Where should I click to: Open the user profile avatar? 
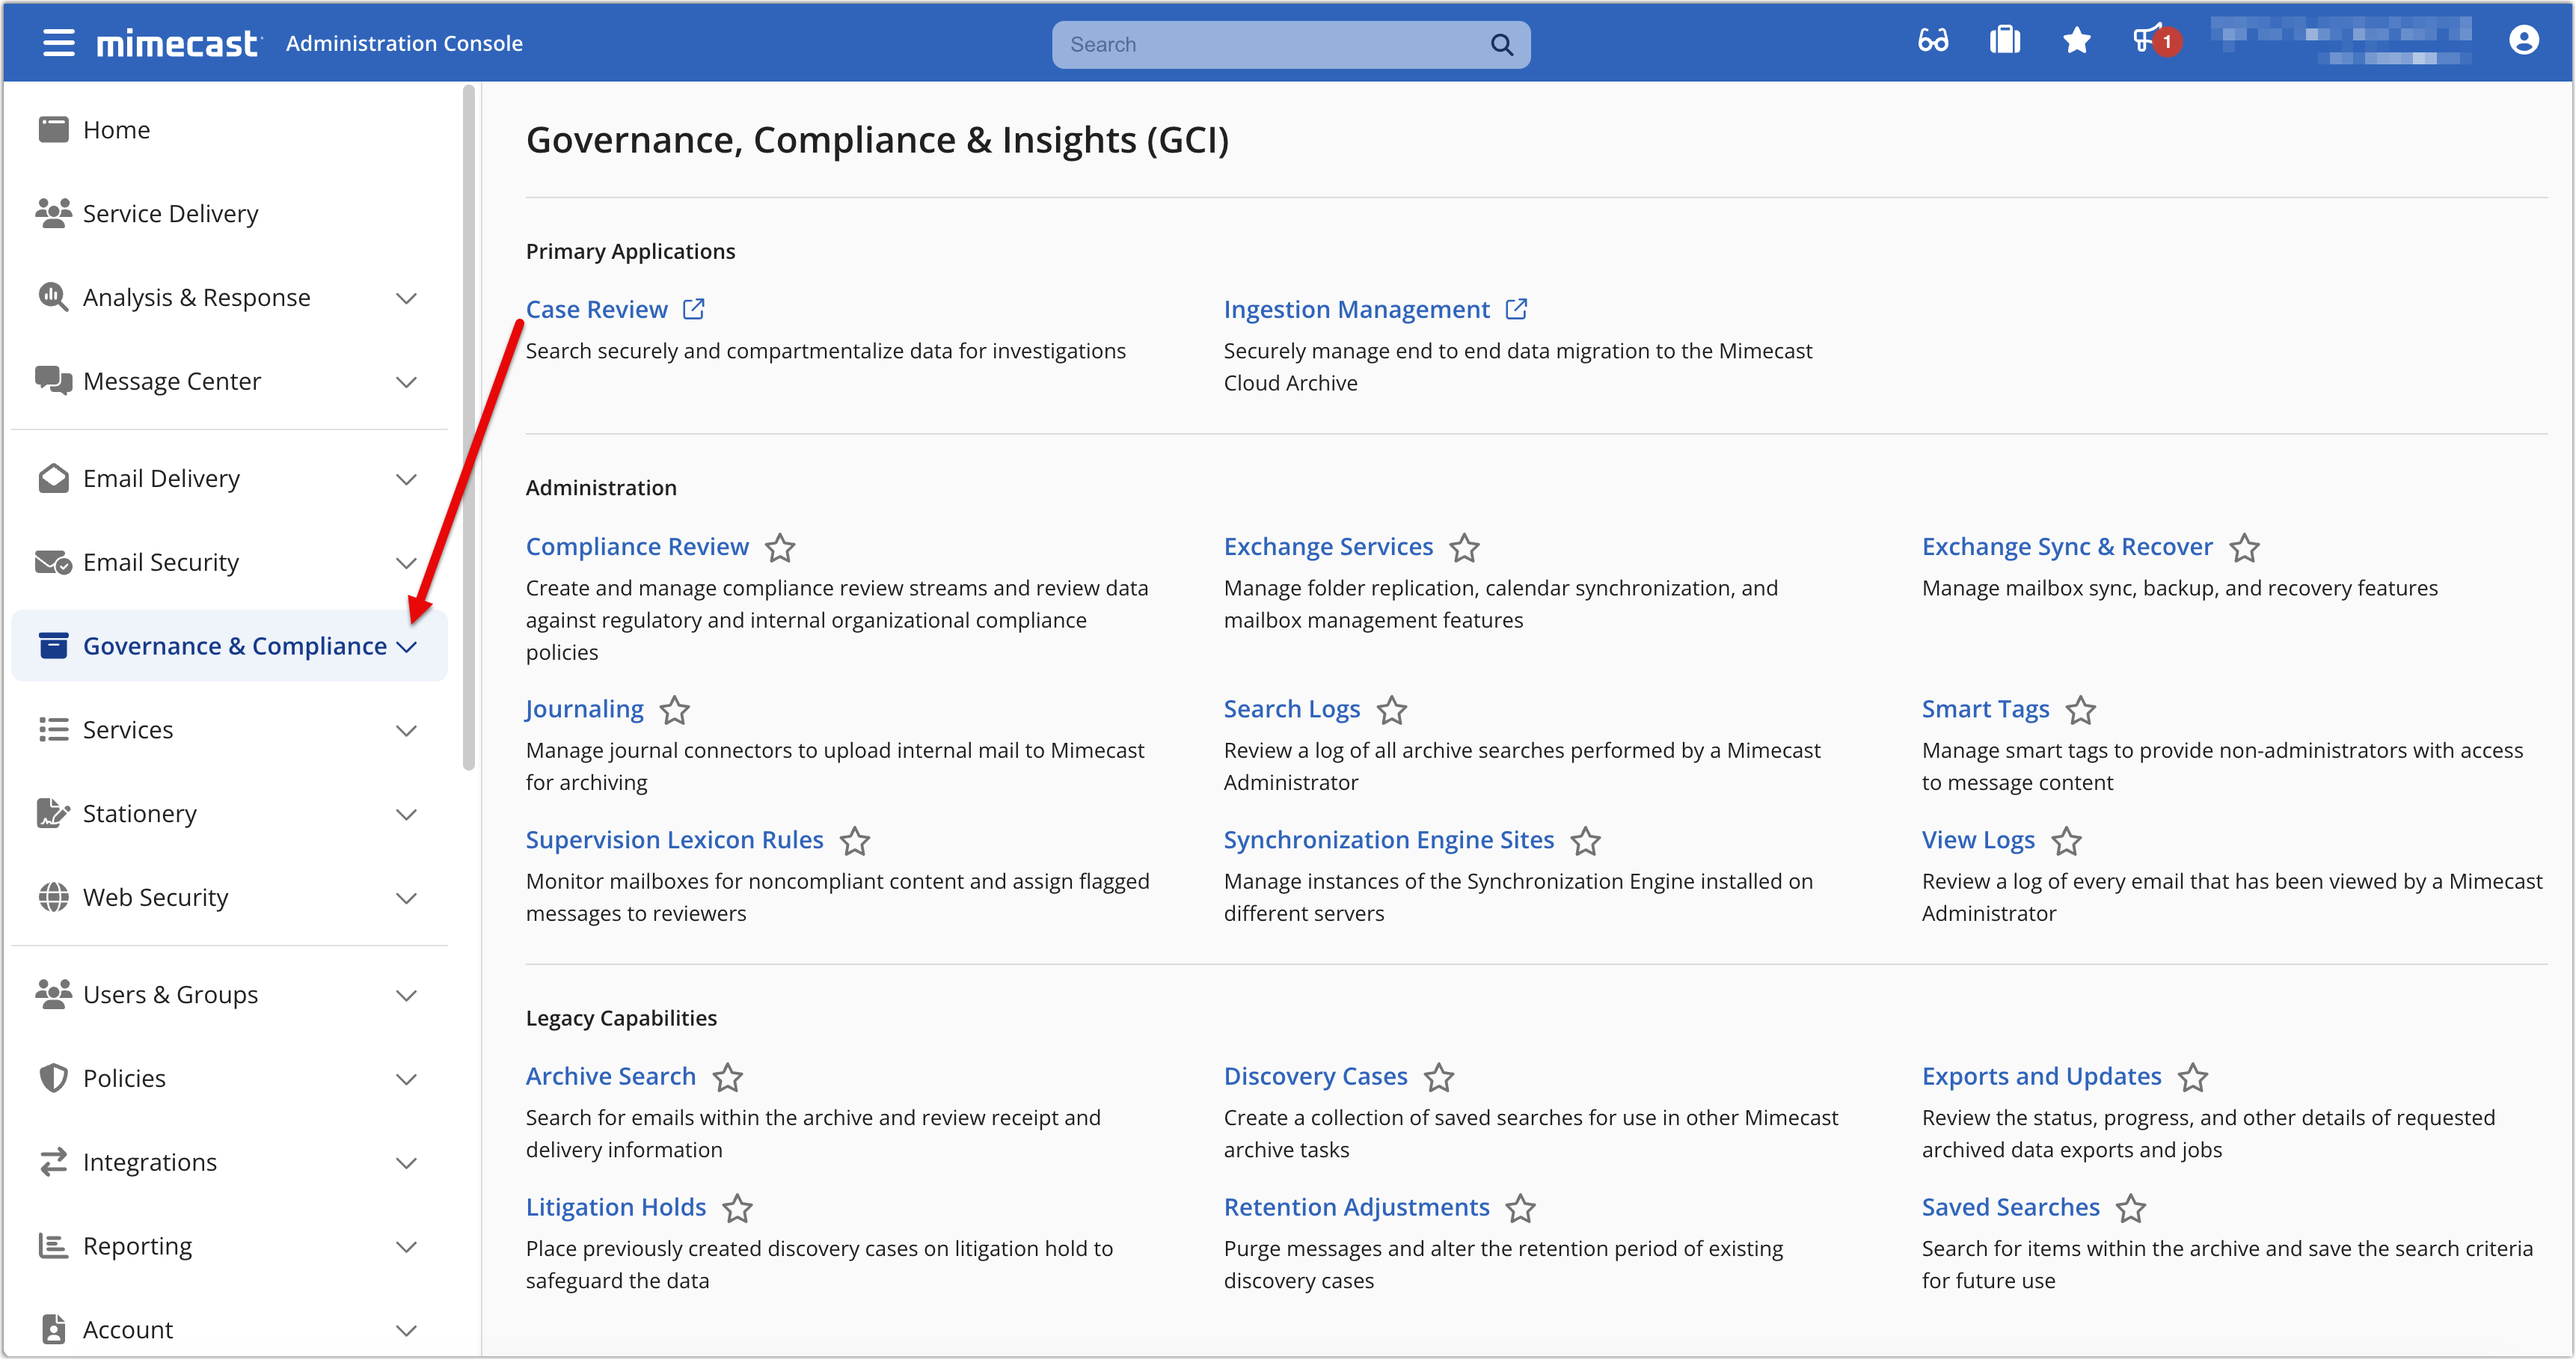point(2523,41)
